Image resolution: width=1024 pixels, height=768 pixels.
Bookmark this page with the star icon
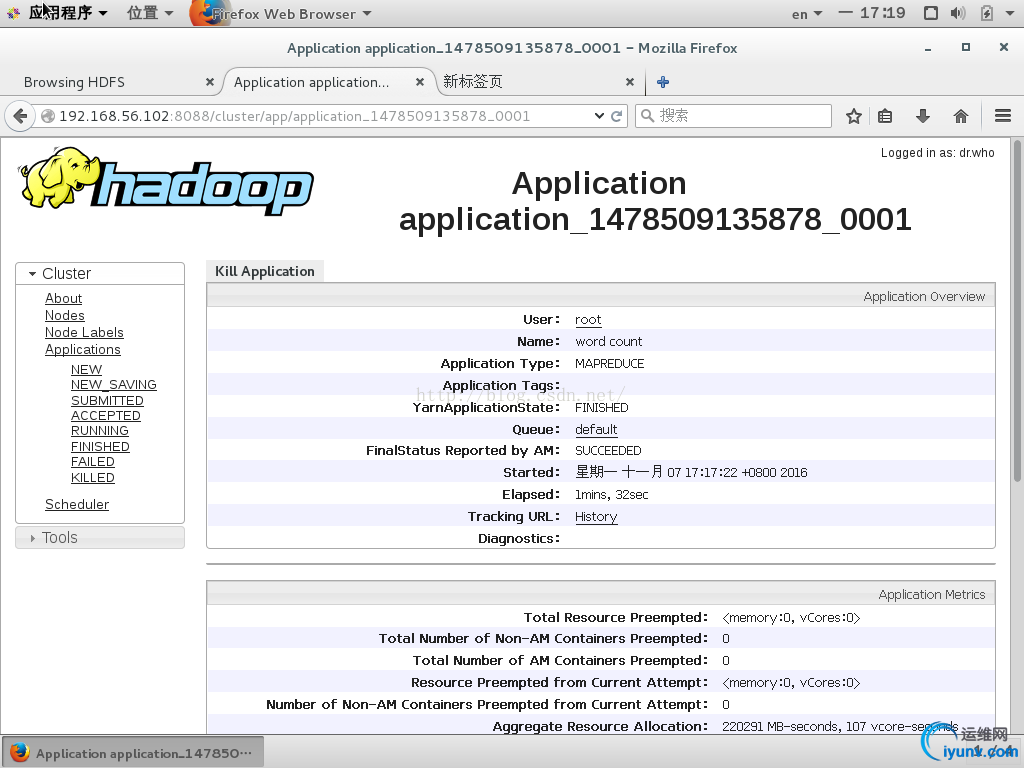click(853, 116)
